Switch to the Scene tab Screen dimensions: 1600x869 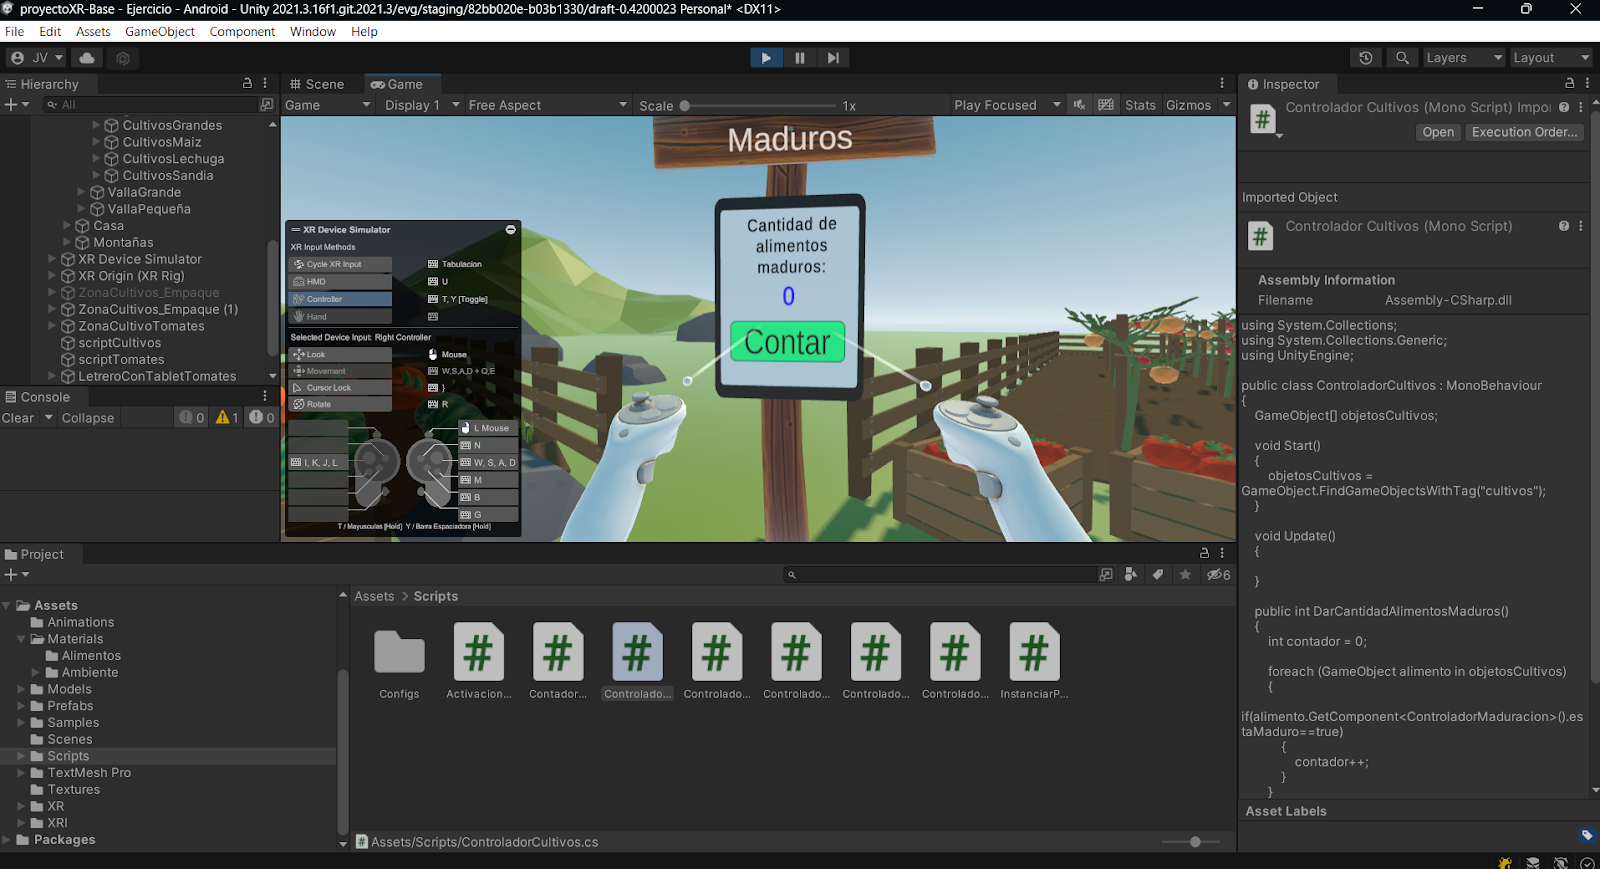[316, 84]
